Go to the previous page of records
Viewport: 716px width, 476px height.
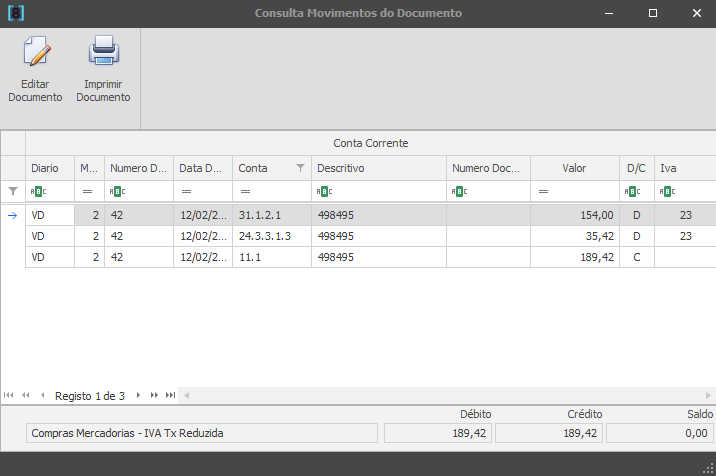25,396
